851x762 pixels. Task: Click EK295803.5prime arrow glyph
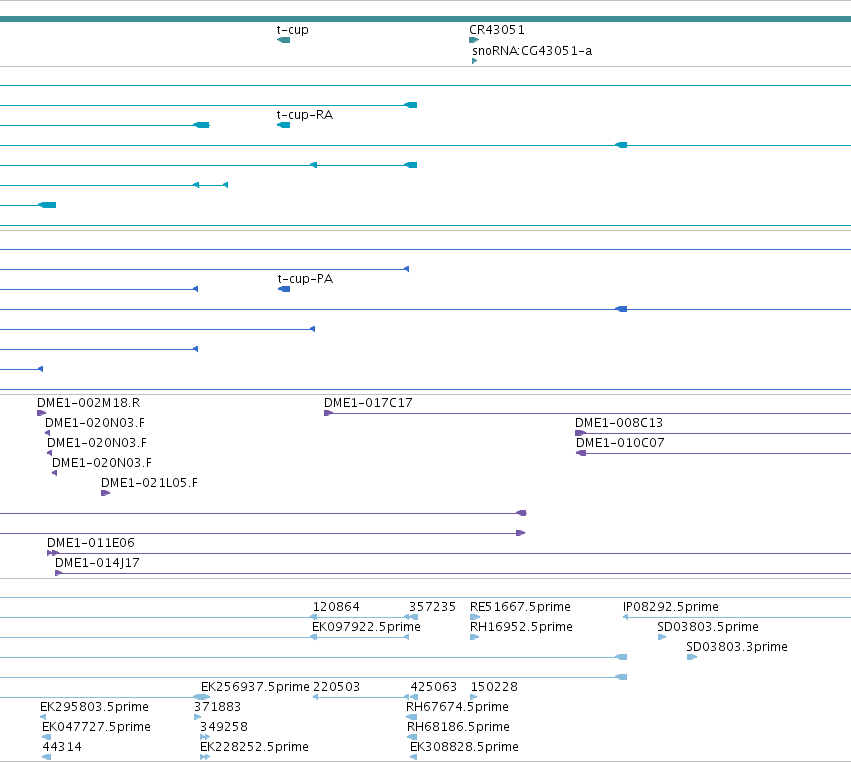[x=43, y=717]
